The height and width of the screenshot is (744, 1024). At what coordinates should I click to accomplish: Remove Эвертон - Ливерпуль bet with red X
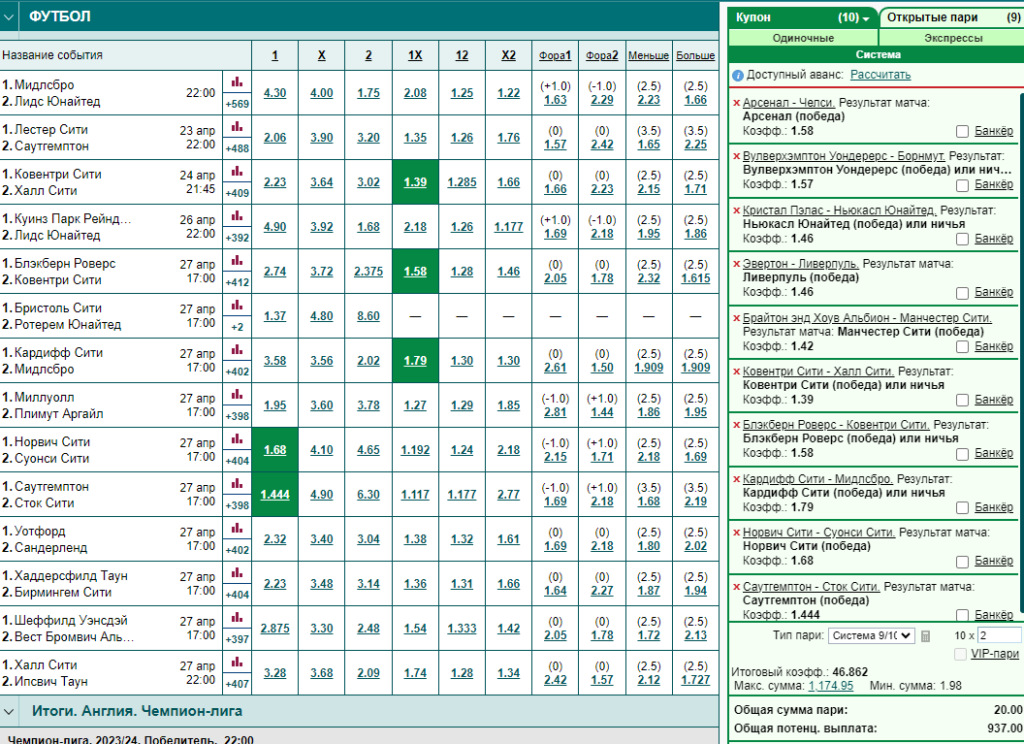coord(737,265)
